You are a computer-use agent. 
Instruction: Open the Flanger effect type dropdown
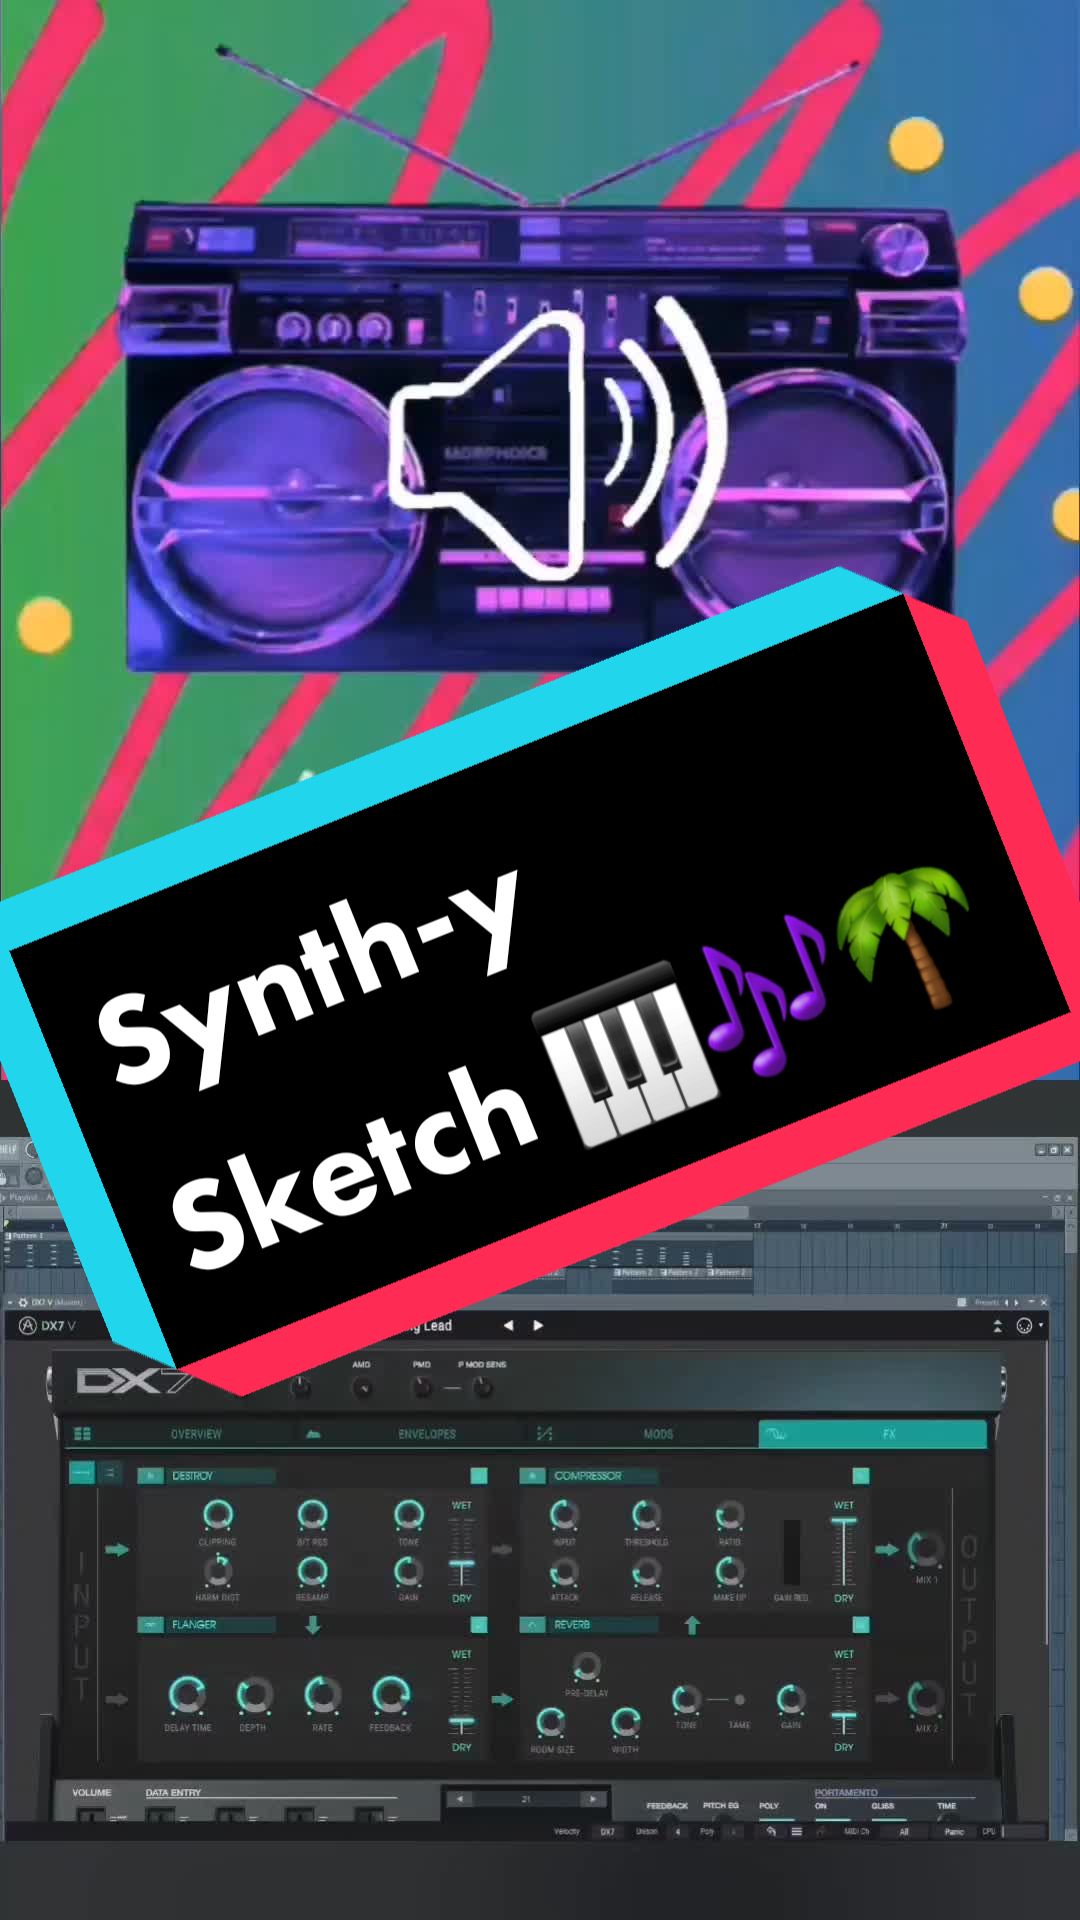pos(220,1625)
